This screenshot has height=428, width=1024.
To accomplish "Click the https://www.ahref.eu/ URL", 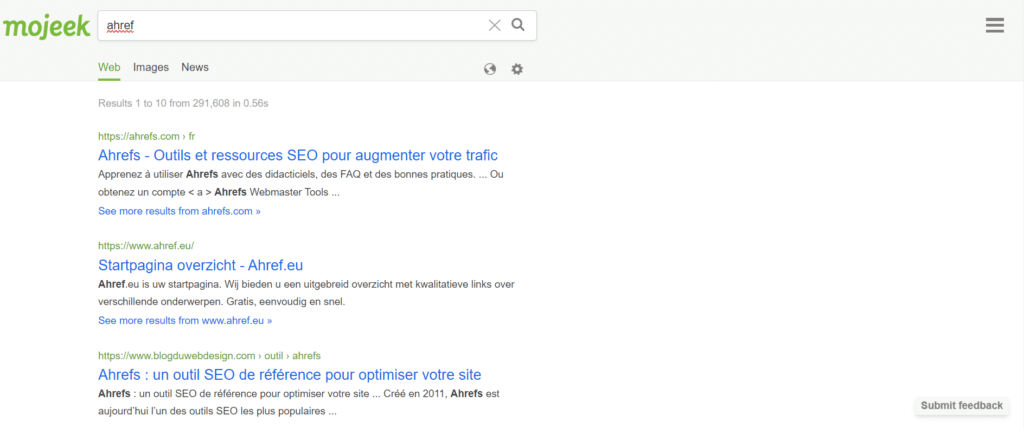I will (x=146, y=246).
